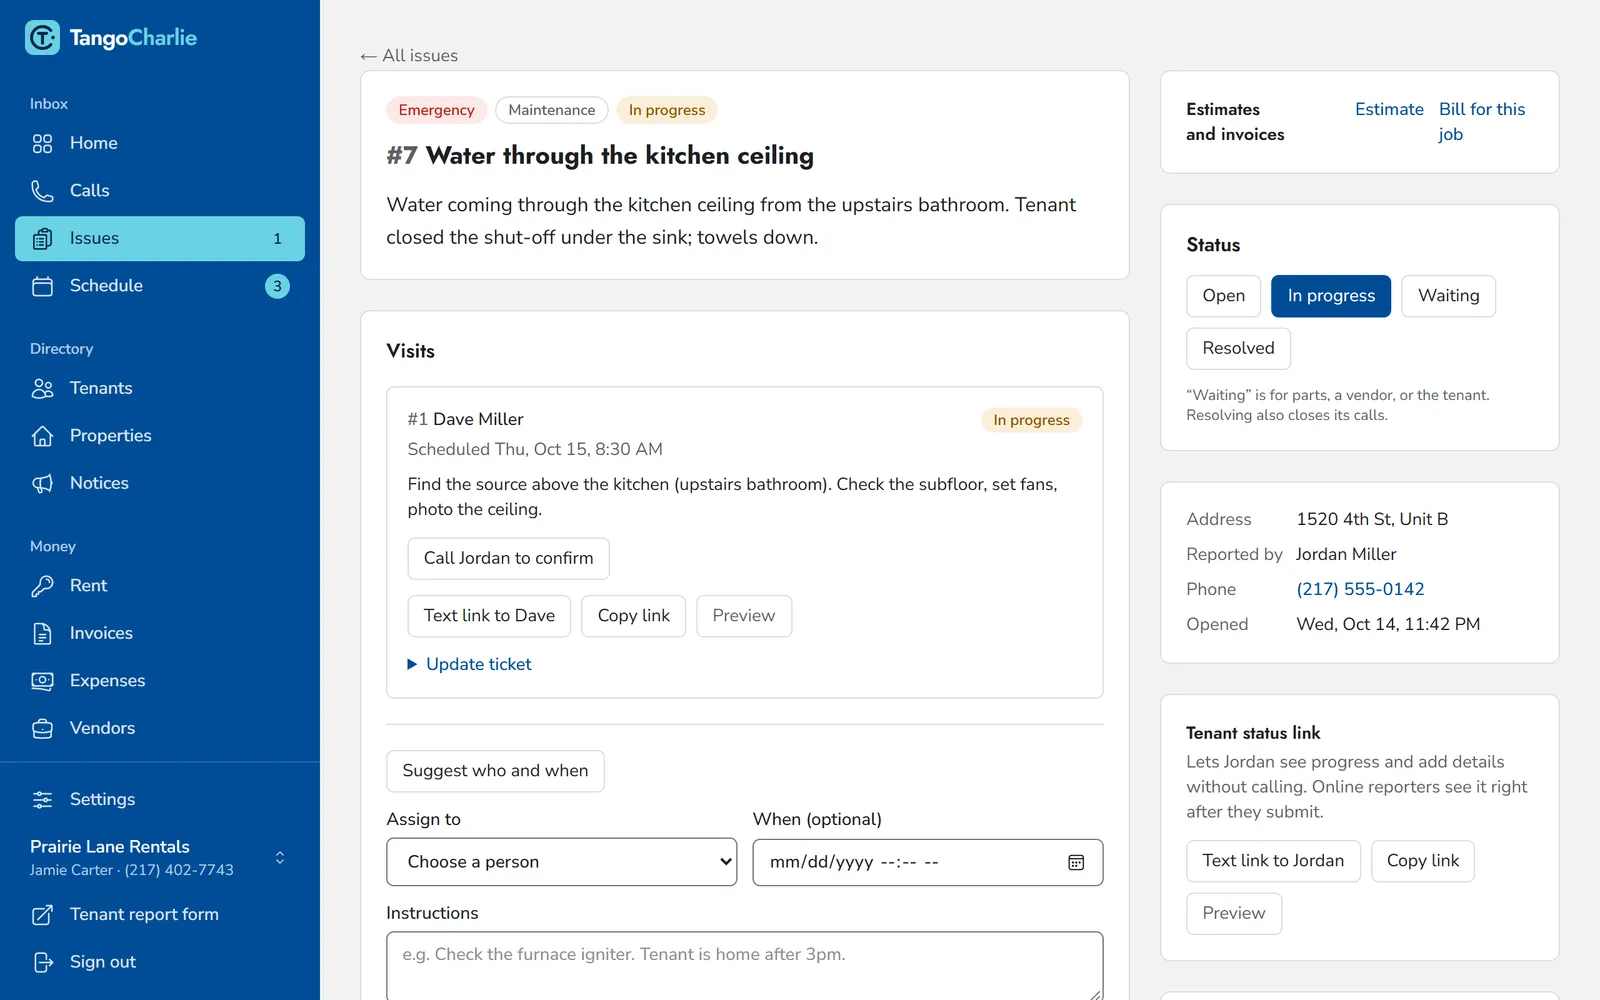1600x1000 pixels.
Task: Mark the issue as Resolved
Action: [x=1238, y=349]
